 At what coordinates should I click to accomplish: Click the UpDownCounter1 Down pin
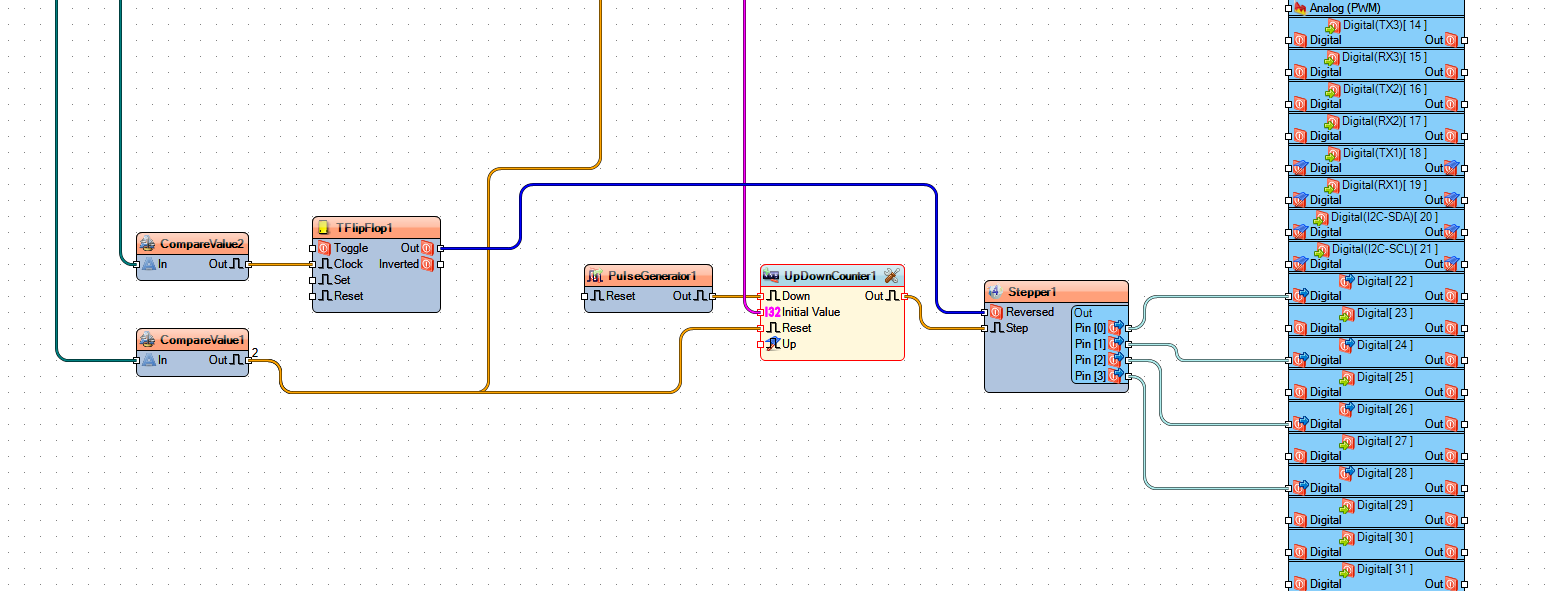pos(761,296)
